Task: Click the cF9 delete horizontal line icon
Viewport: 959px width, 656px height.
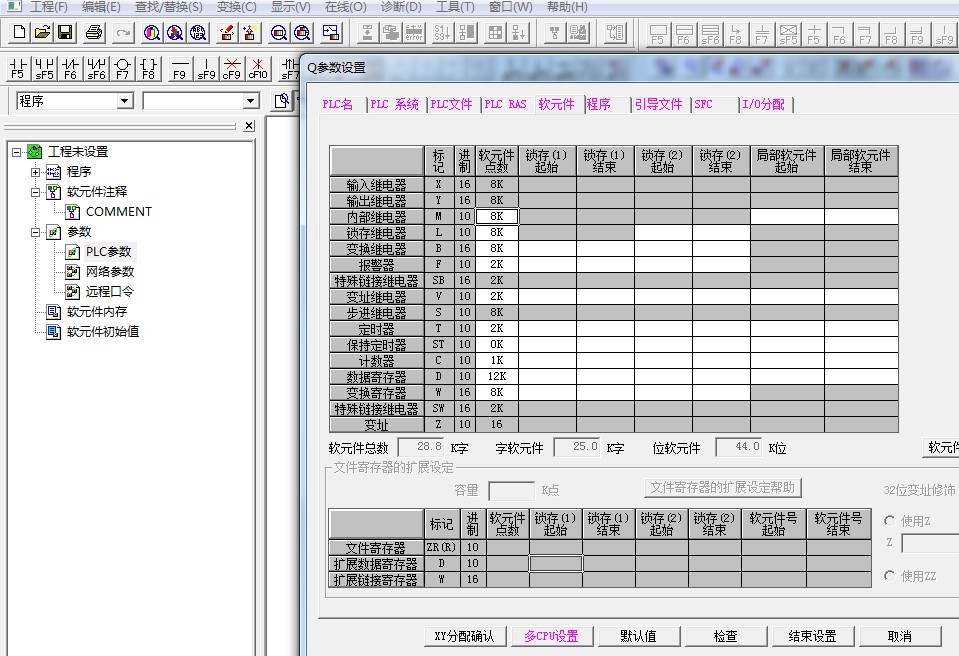Action: [232, 69]
